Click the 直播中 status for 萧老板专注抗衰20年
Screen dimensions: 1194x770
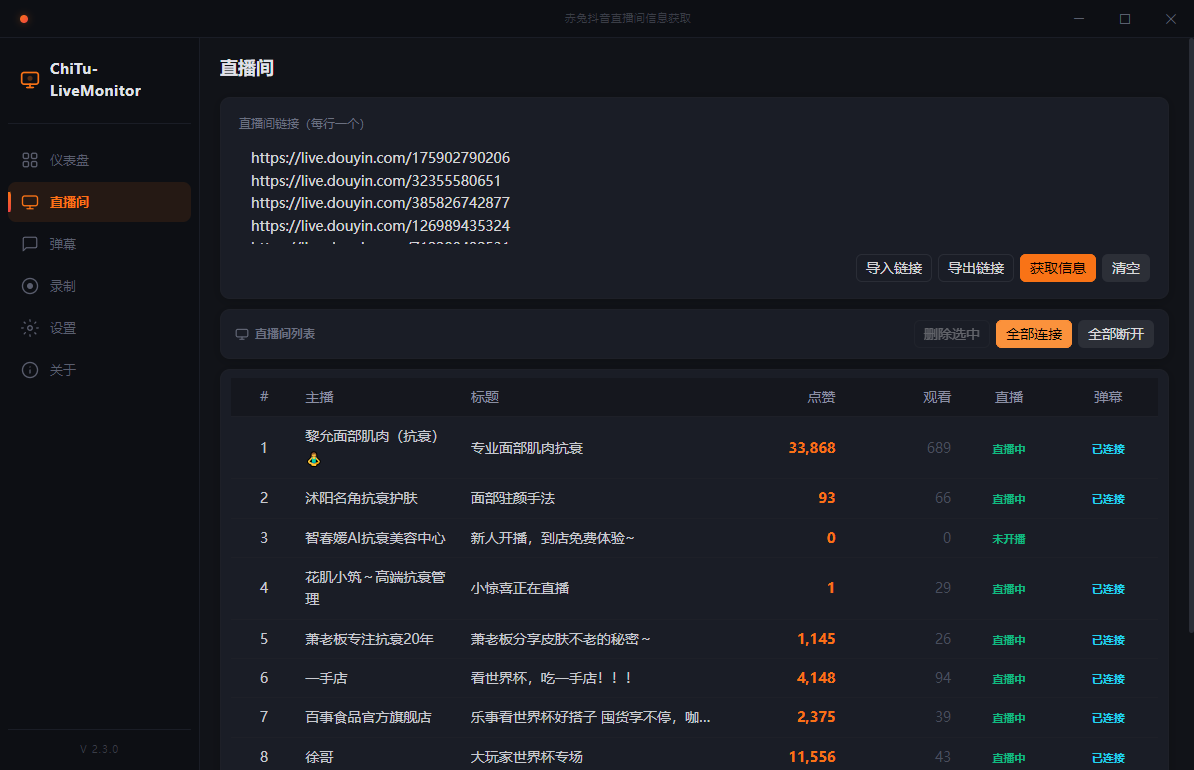1009,640
